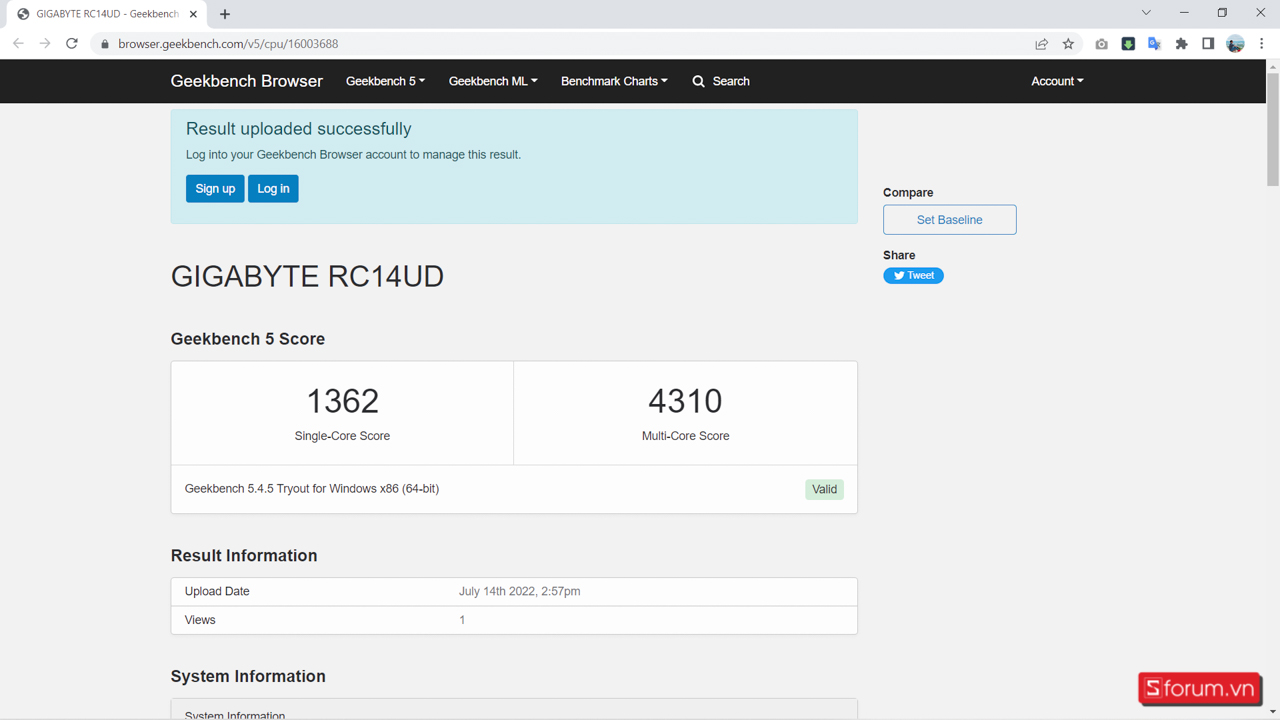The image size is (1280, 720).
Task: Select the GIGABYTE RC14UD browser tab
Action: [x=107, y=14]
